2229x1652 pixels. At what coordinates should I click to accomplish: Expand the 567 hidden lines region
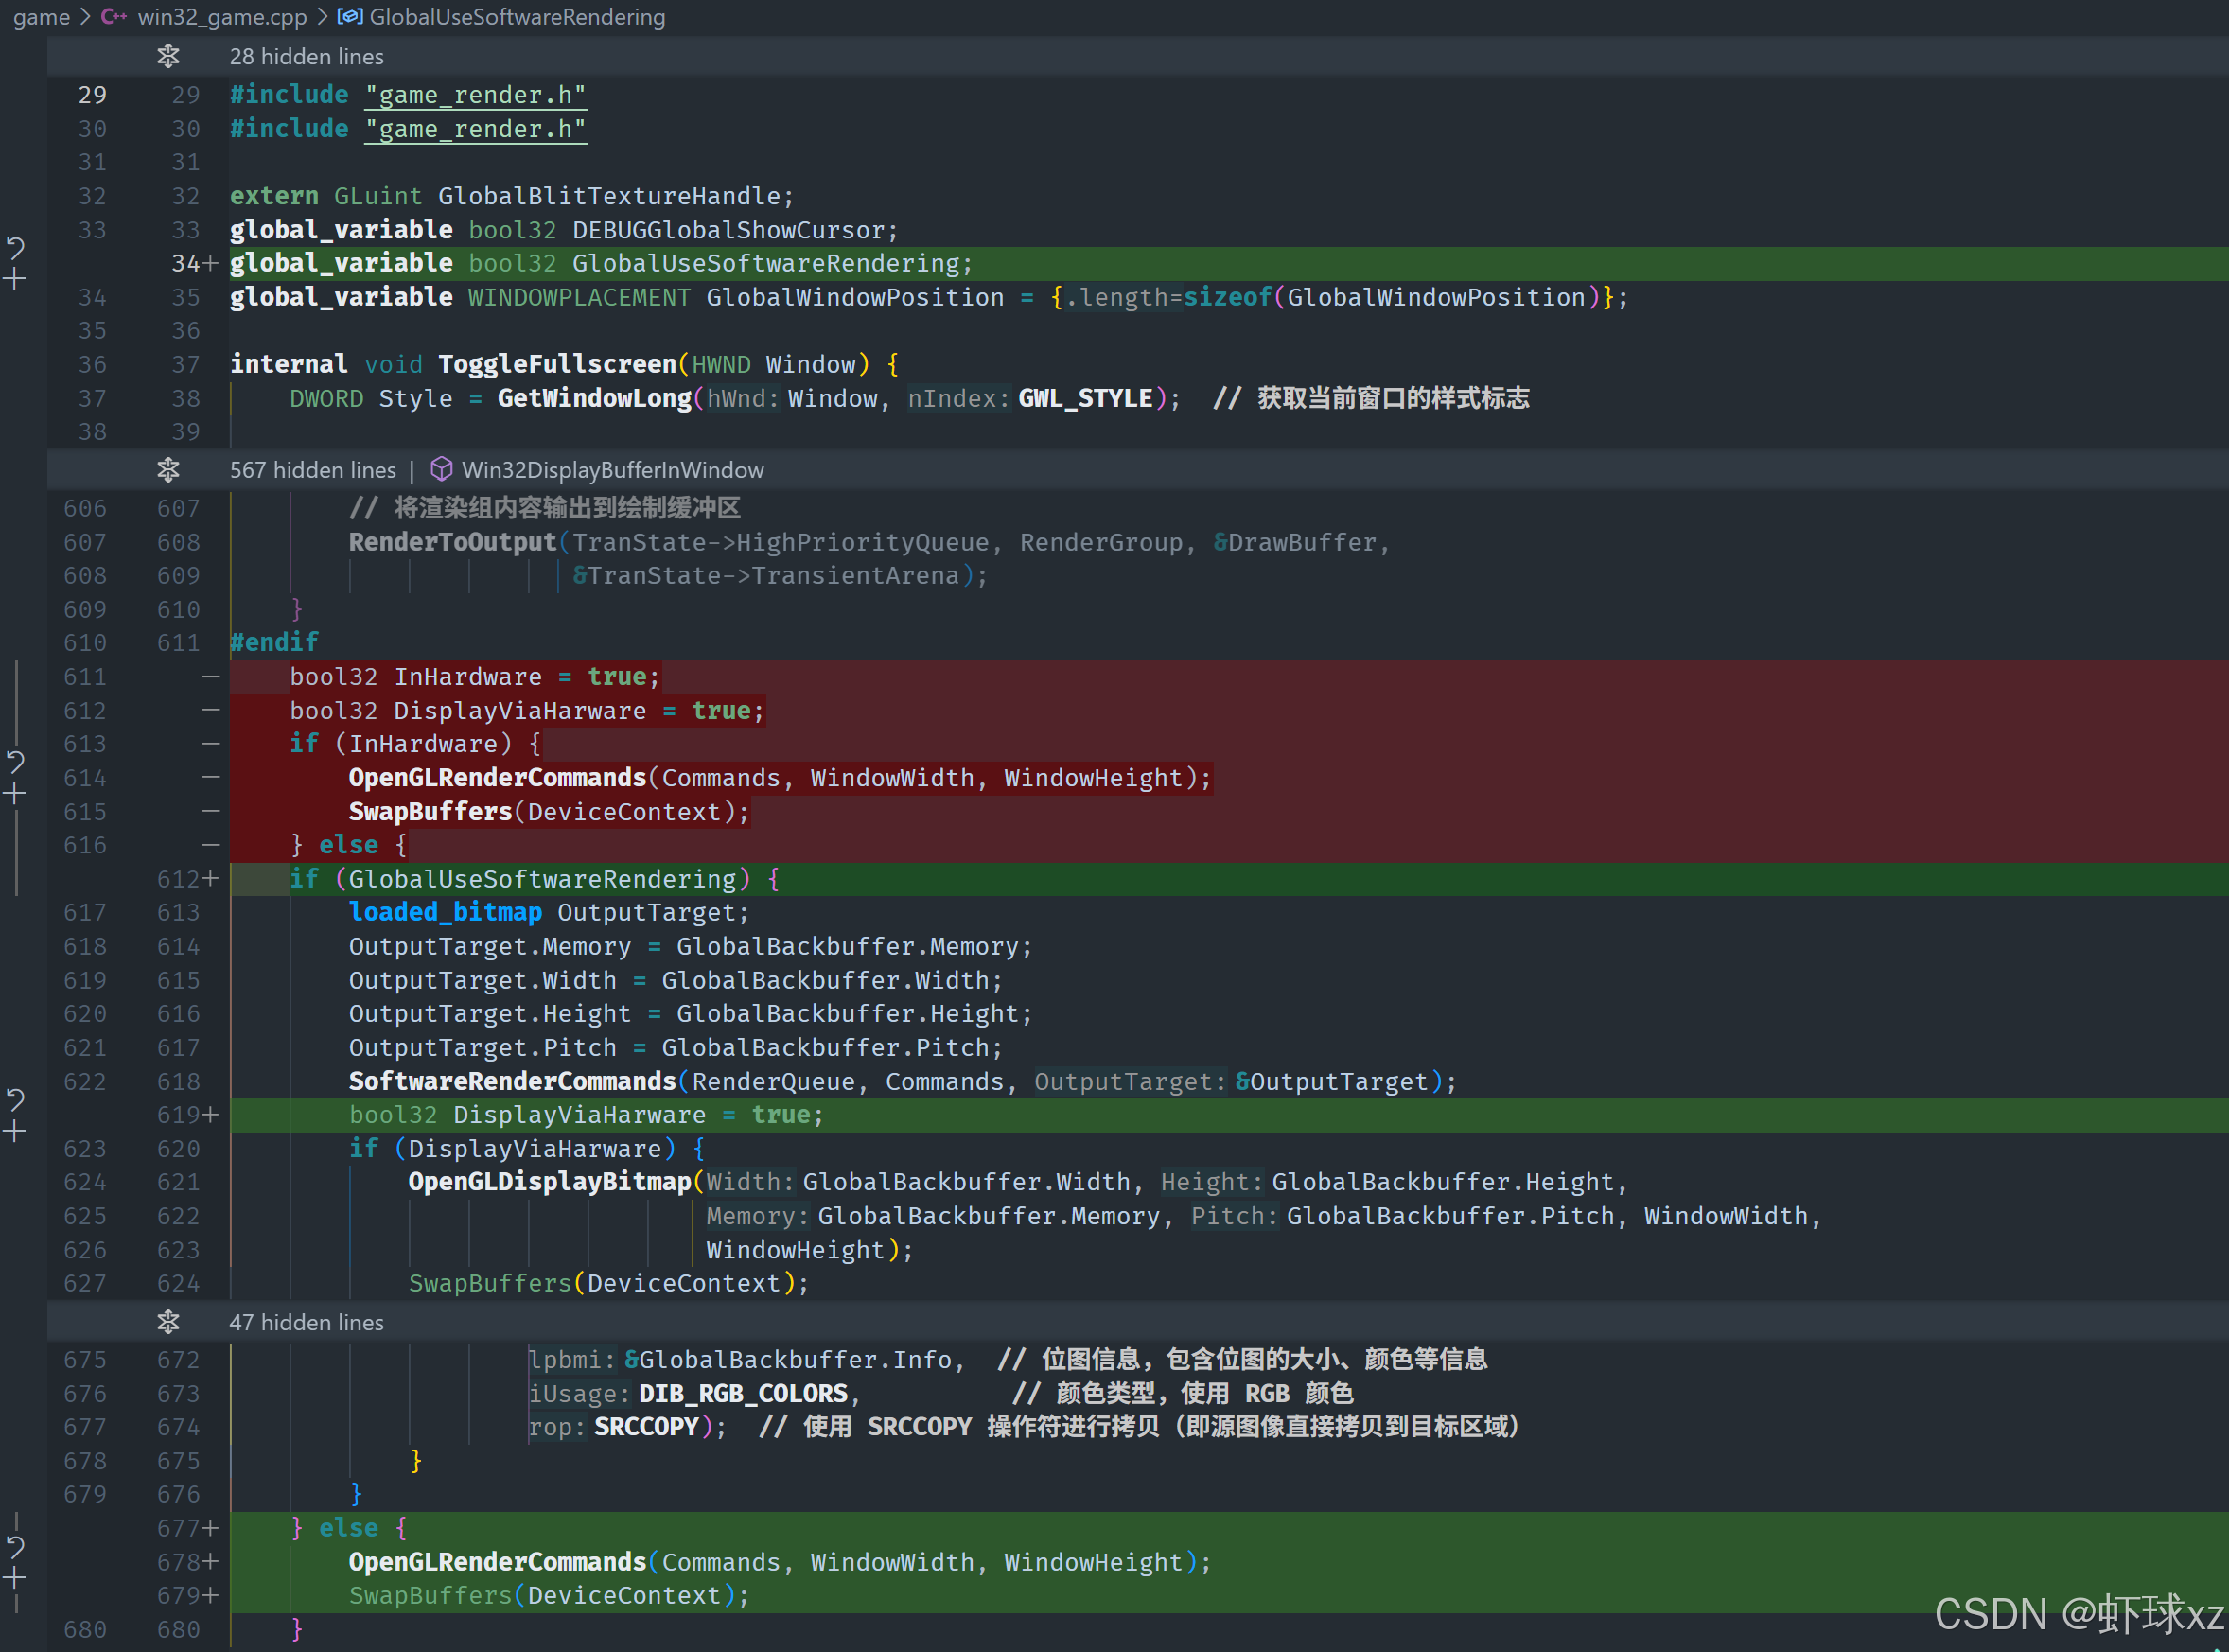pyautogui.click(x=168, y=469)
